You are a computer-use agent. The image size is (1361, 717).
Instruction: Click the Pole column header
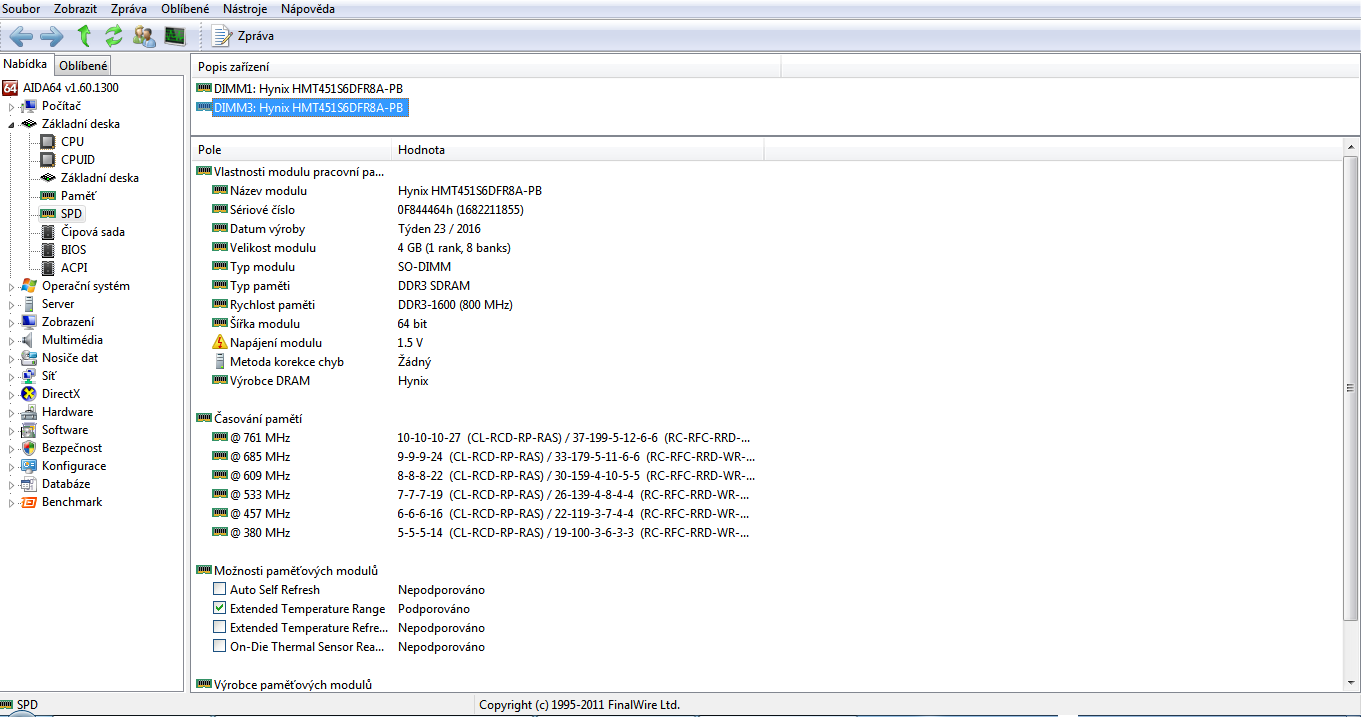291,150
